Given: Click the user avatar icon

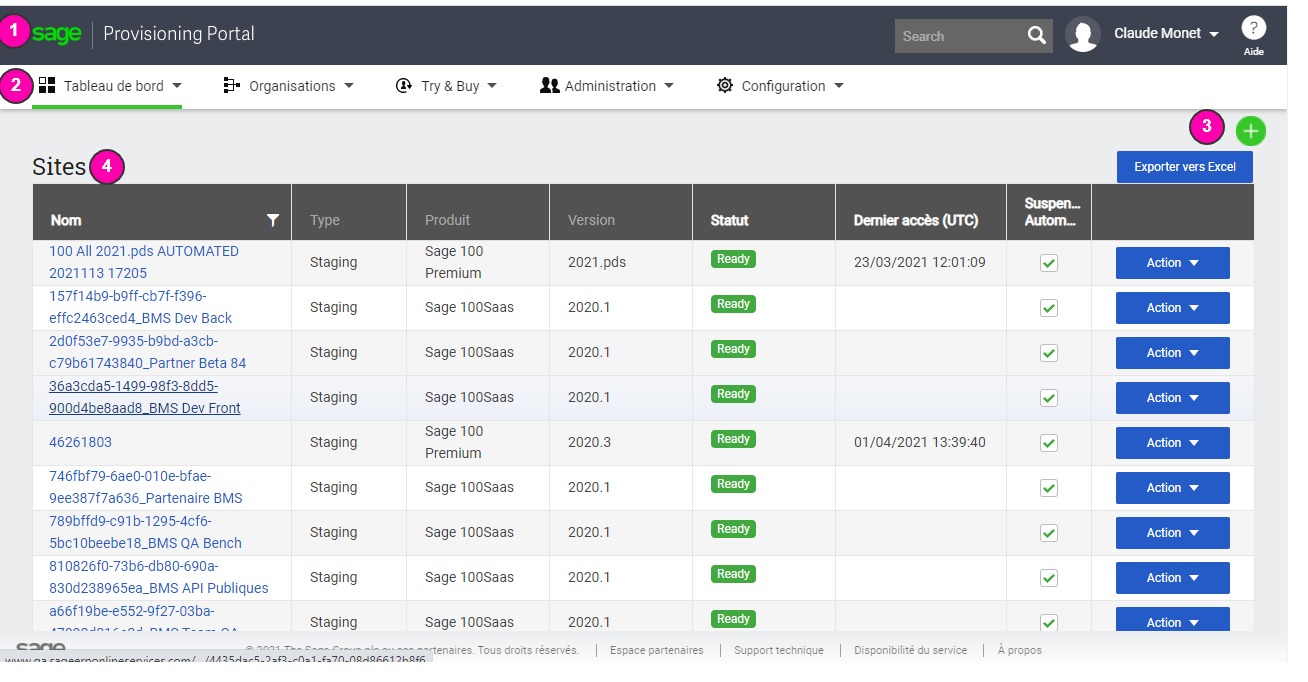Looking at the screenshot, I should pyautogui.click(x=1083, y=34).
